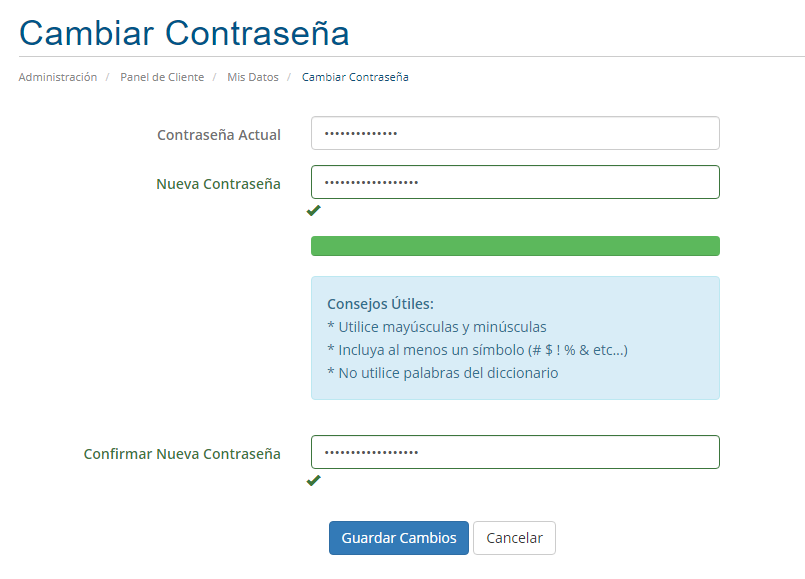Open the Panel de Cliente breadcrumb link
The width and height of the screenshot is (805, 579).
point(162,77)
